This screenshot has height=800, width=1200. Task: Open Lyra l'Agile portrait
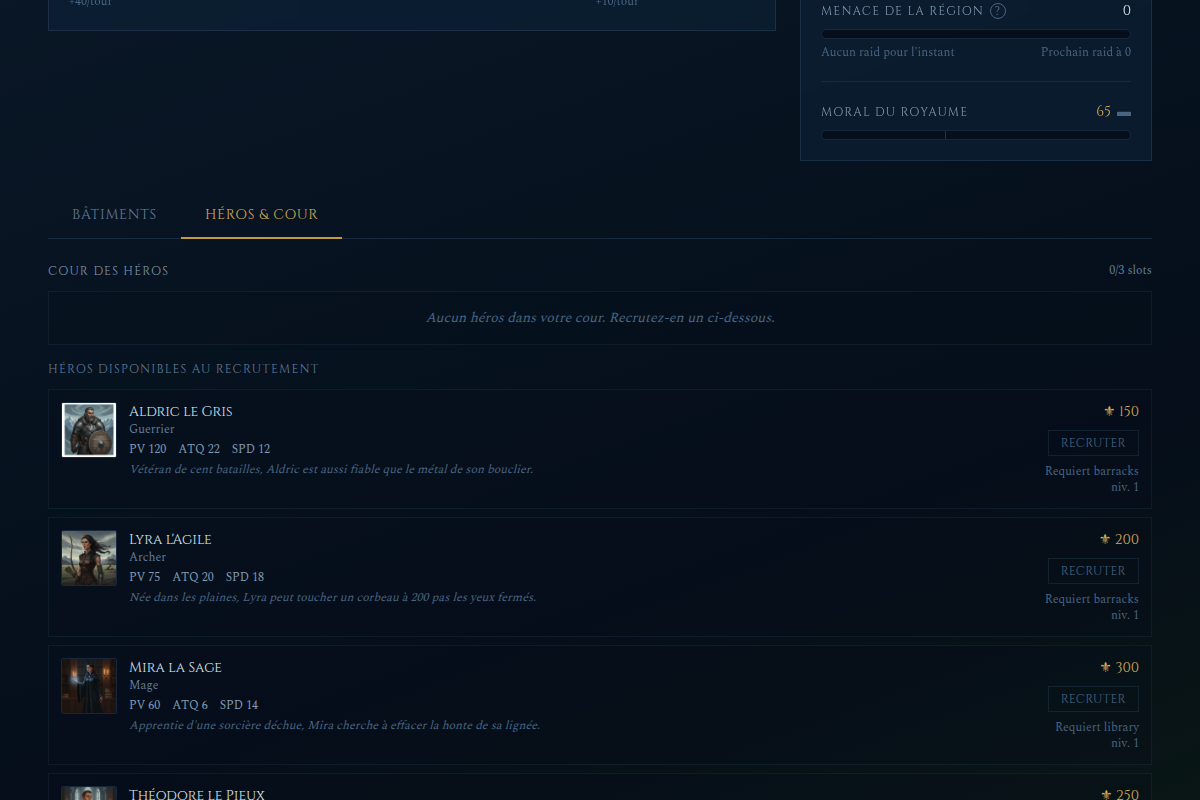coord(89,558)
